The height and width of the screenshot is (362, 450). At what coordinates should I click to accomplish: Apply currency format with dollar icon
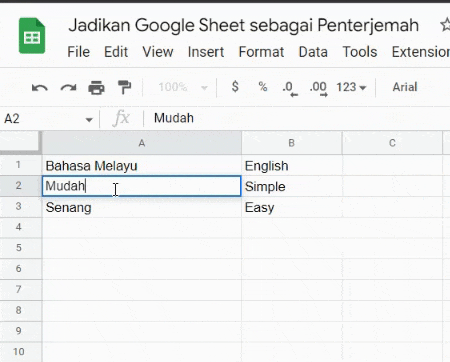point(235,87)
